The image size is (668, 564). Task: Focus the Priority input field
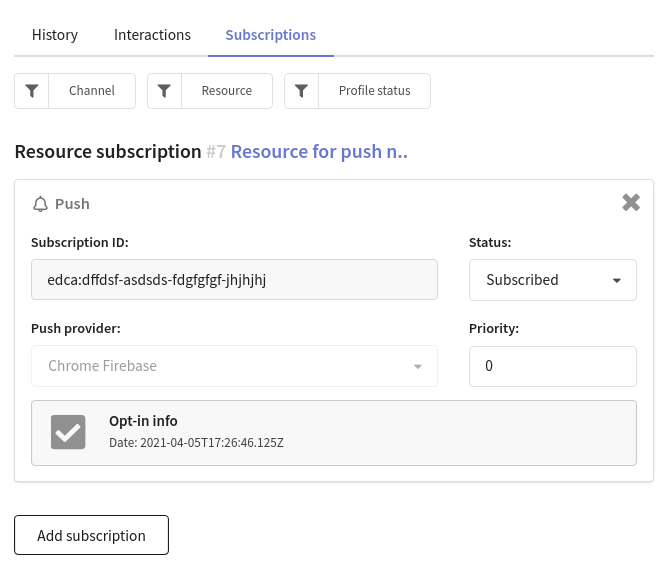click(552, 366)
